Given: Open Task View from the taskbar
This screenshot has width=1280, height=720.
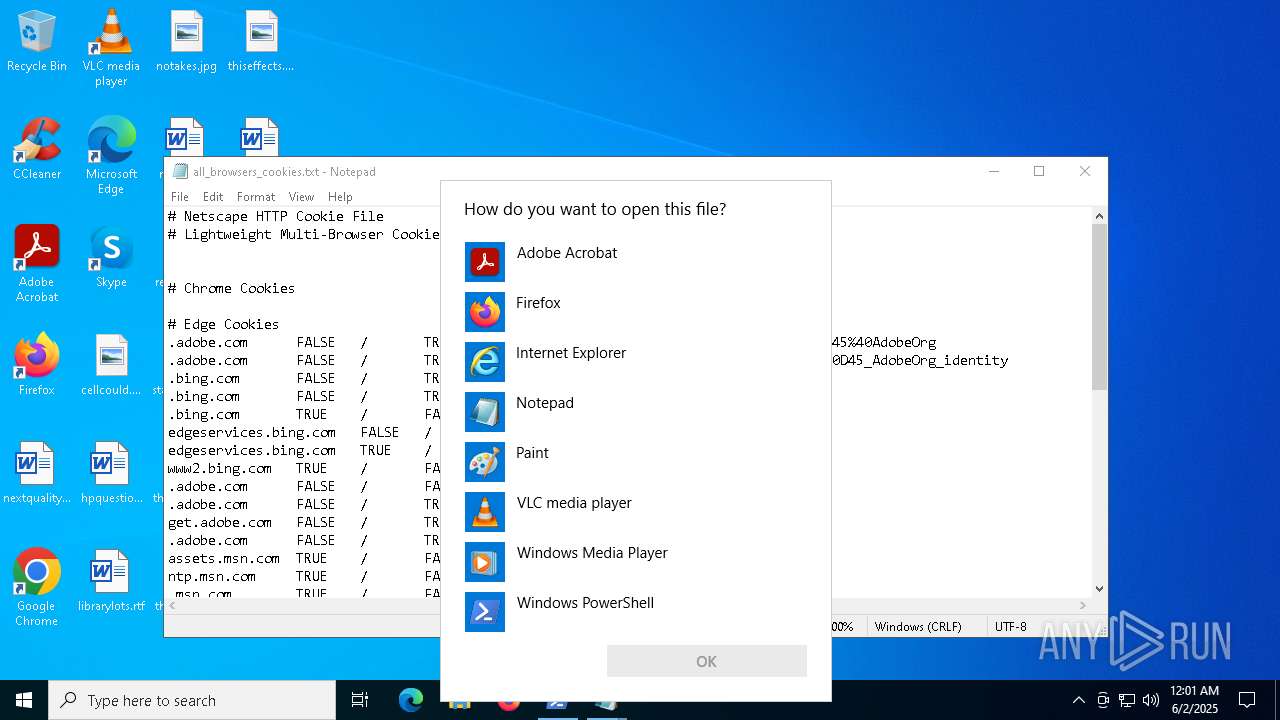Looking at the screenshot, I should pyautogui.click(x=360, y=700).
